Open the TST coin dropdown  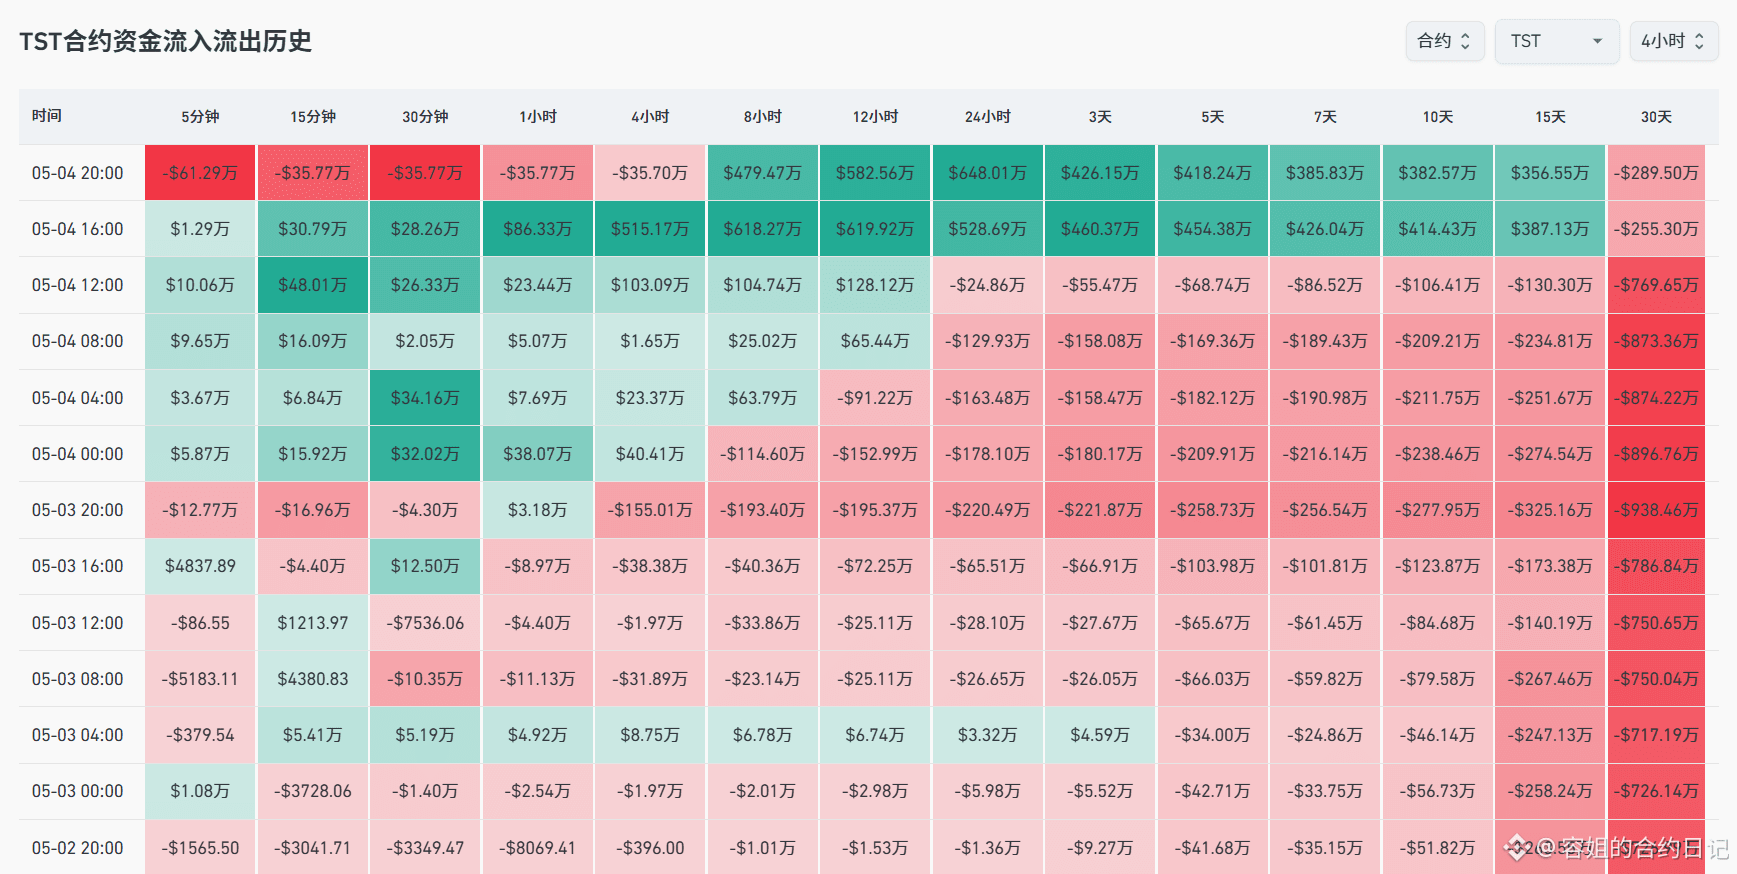[1556, 41]
